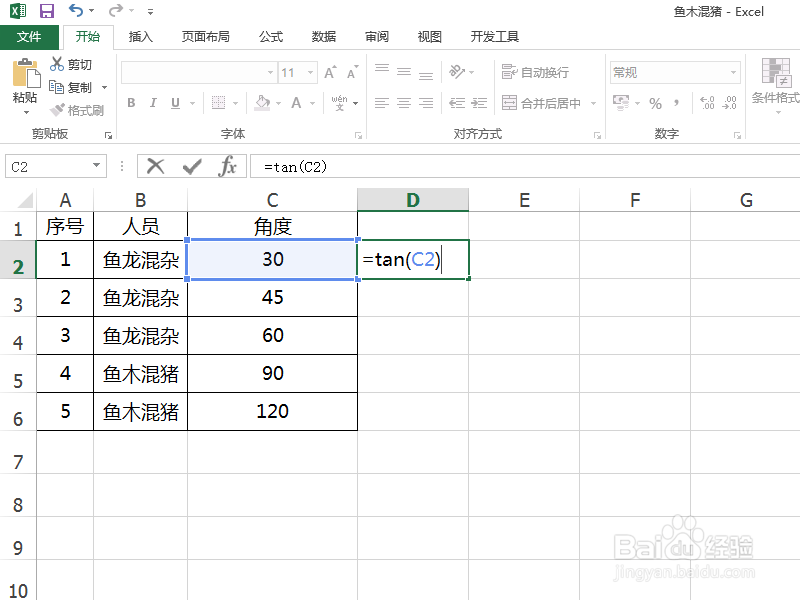Screen dimensions: 800x600
Task: Switch to the 页面布局 tab
Action: pyautogui.click(x=206, y=37)
